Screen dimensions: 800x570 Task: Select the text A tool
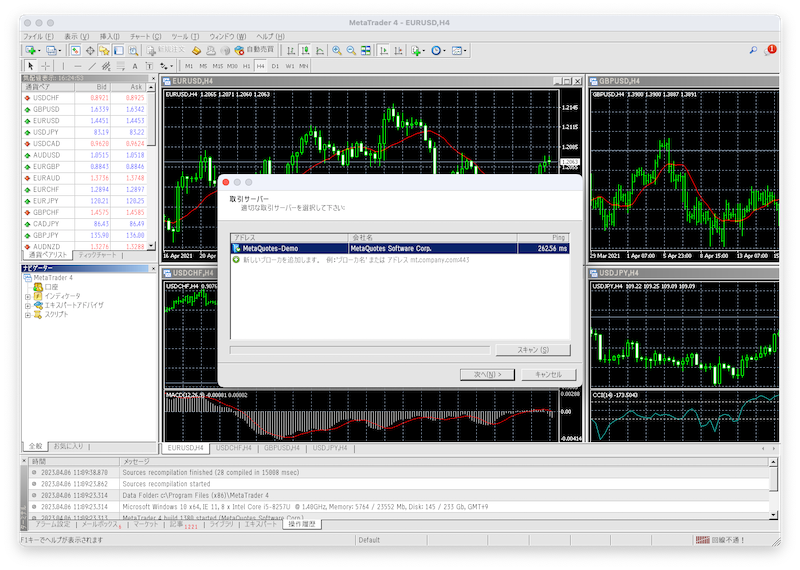pos(135,66)
